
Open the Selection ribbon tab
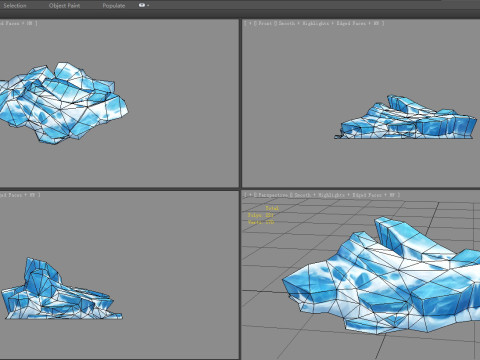click(15, 5)
